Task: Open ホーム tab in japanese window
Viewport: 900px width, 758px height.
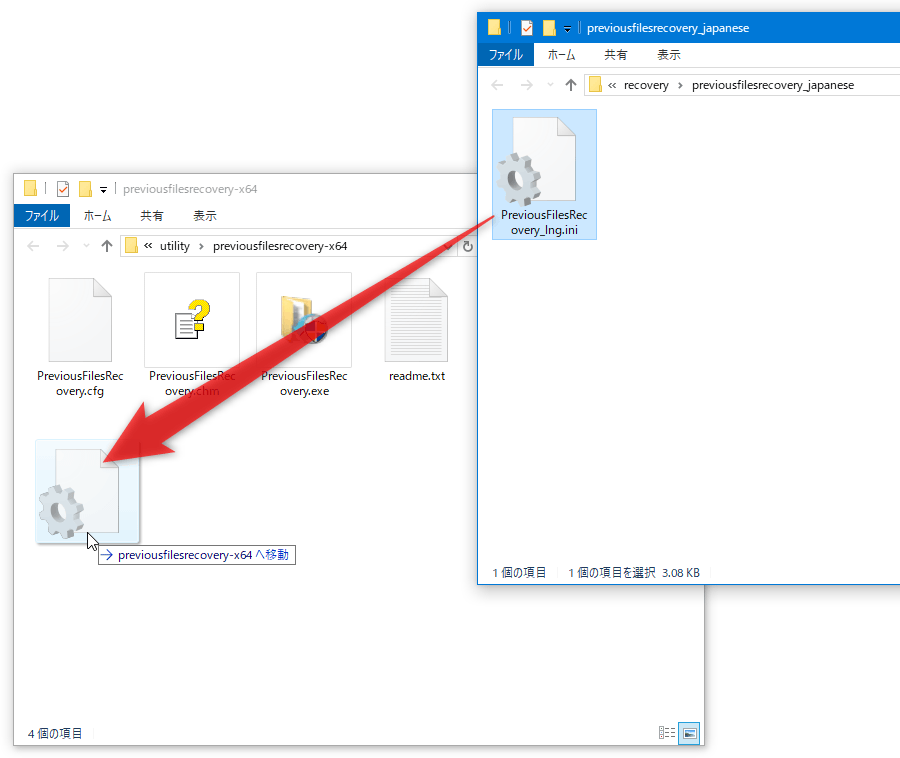Action: click(x=561, y=55)
